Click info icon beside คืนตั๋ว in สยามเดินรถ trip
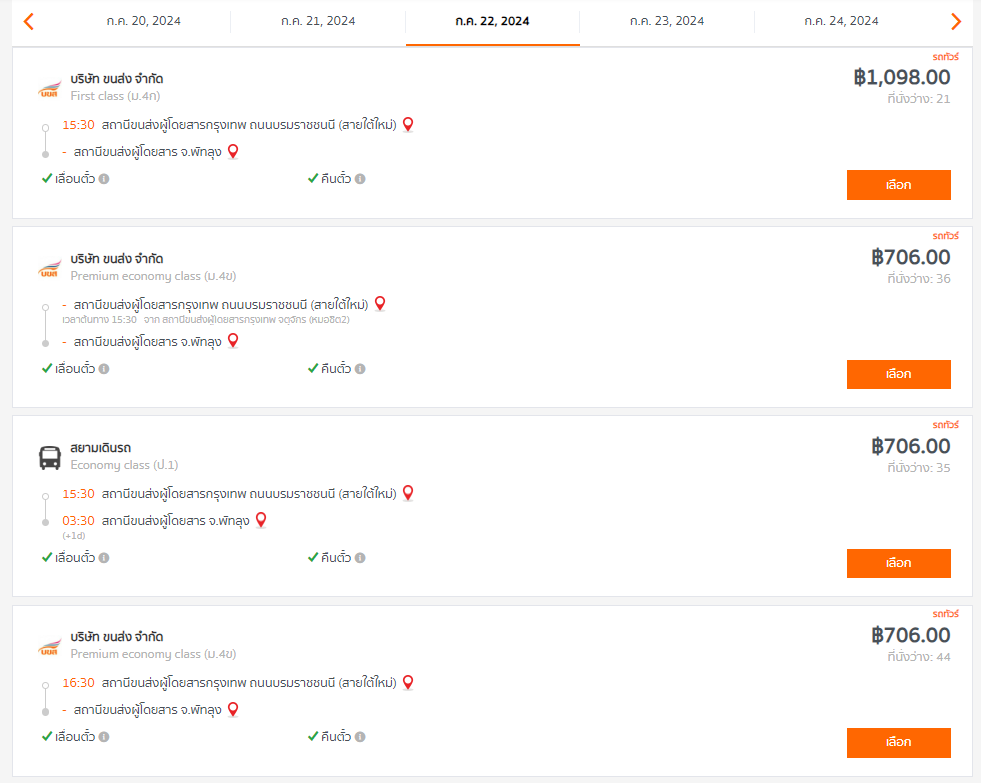 (360, 557)
